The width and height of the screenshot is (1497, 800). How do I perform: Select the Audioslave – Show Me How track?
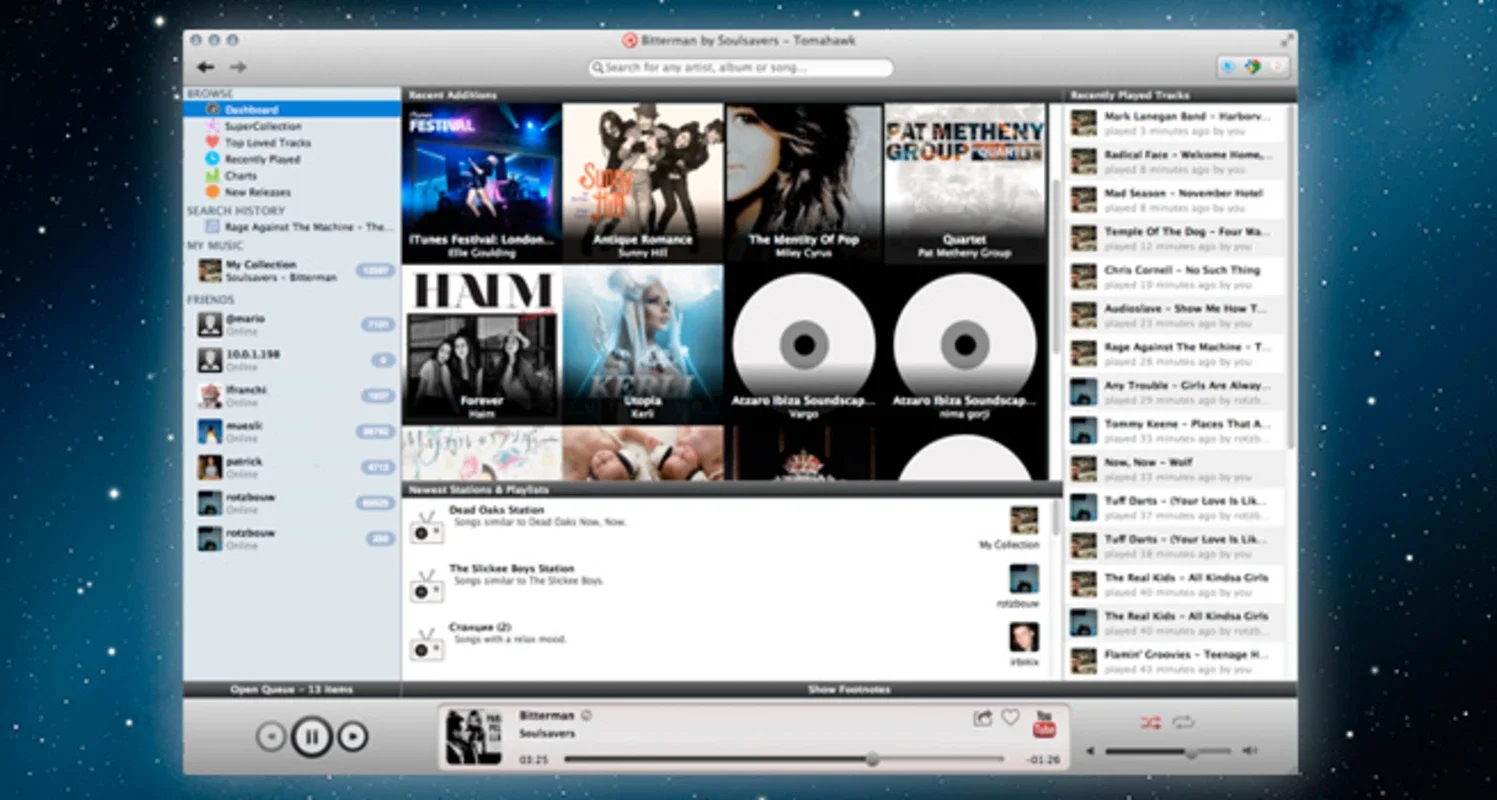[1176, 315]
